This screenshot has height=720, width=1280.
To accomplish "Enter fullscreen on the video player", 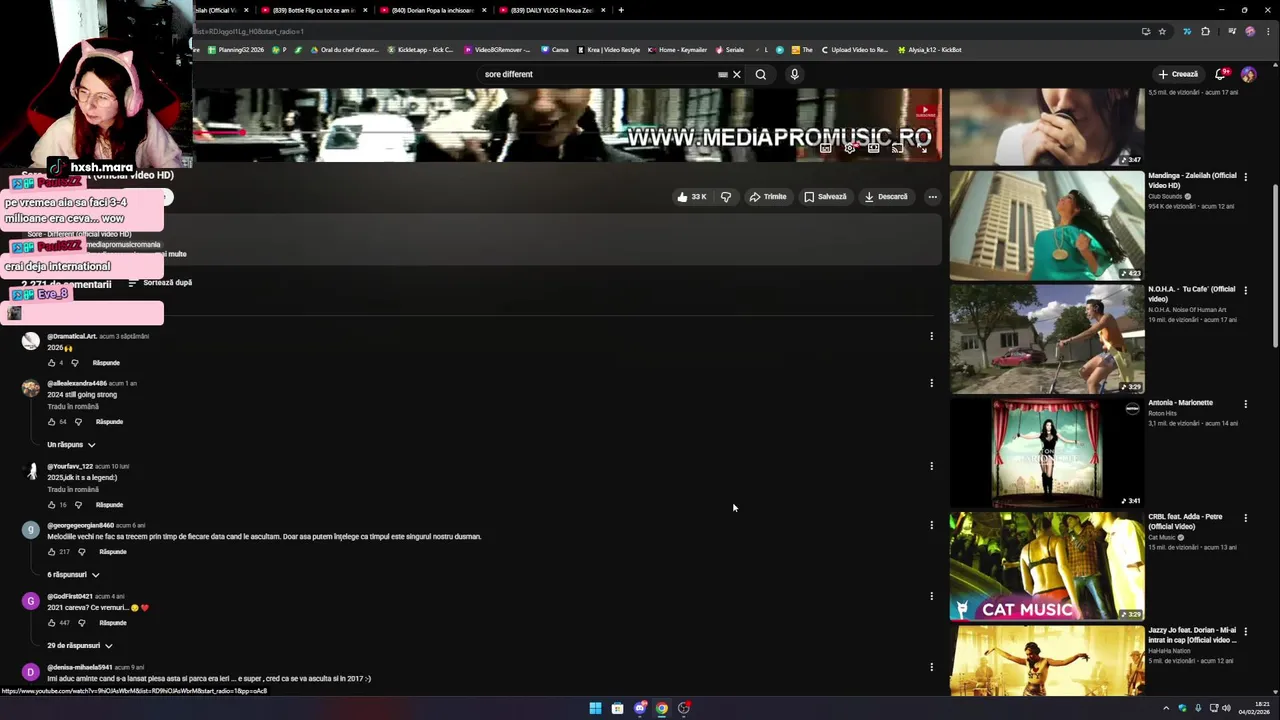I will tap(921, 148).
